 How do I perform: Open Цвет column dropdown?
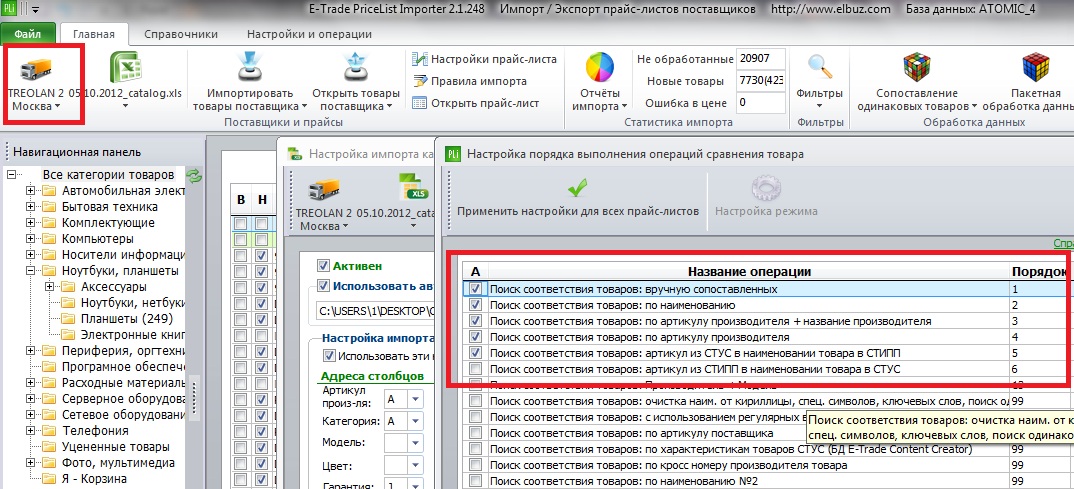point(415,466)
